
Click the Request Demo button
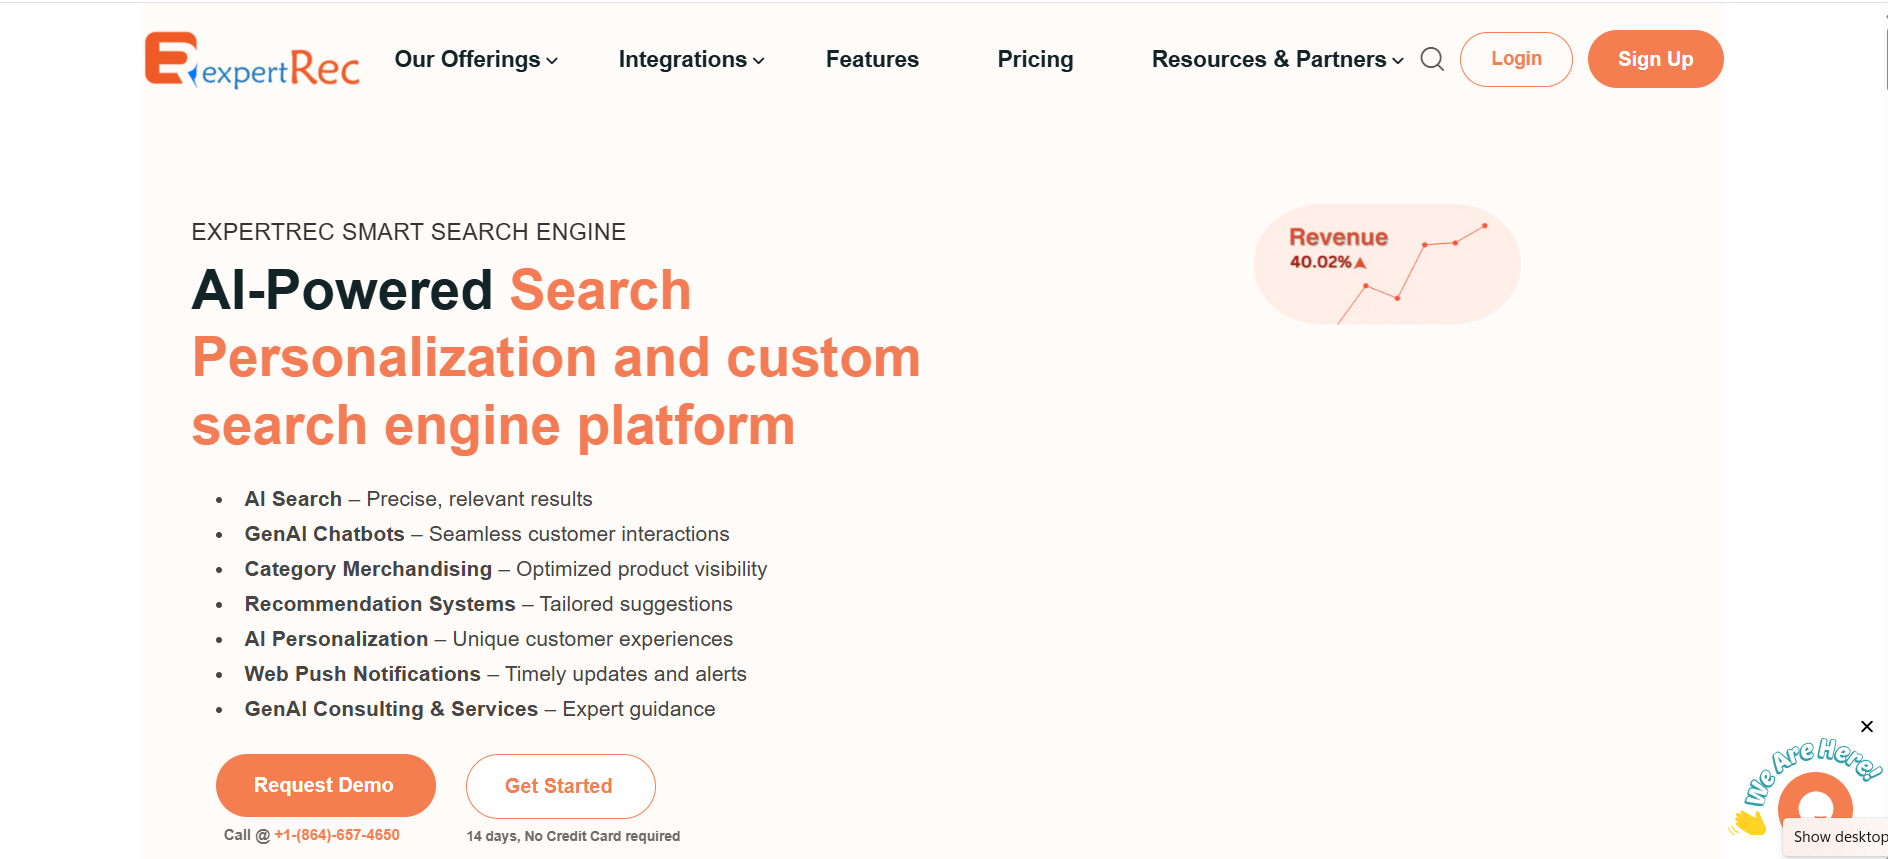click(x=325, y=786)
